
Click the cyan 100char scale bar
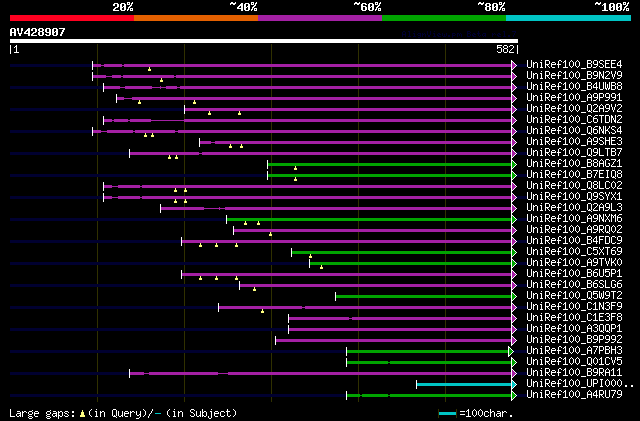coord(447,414)
